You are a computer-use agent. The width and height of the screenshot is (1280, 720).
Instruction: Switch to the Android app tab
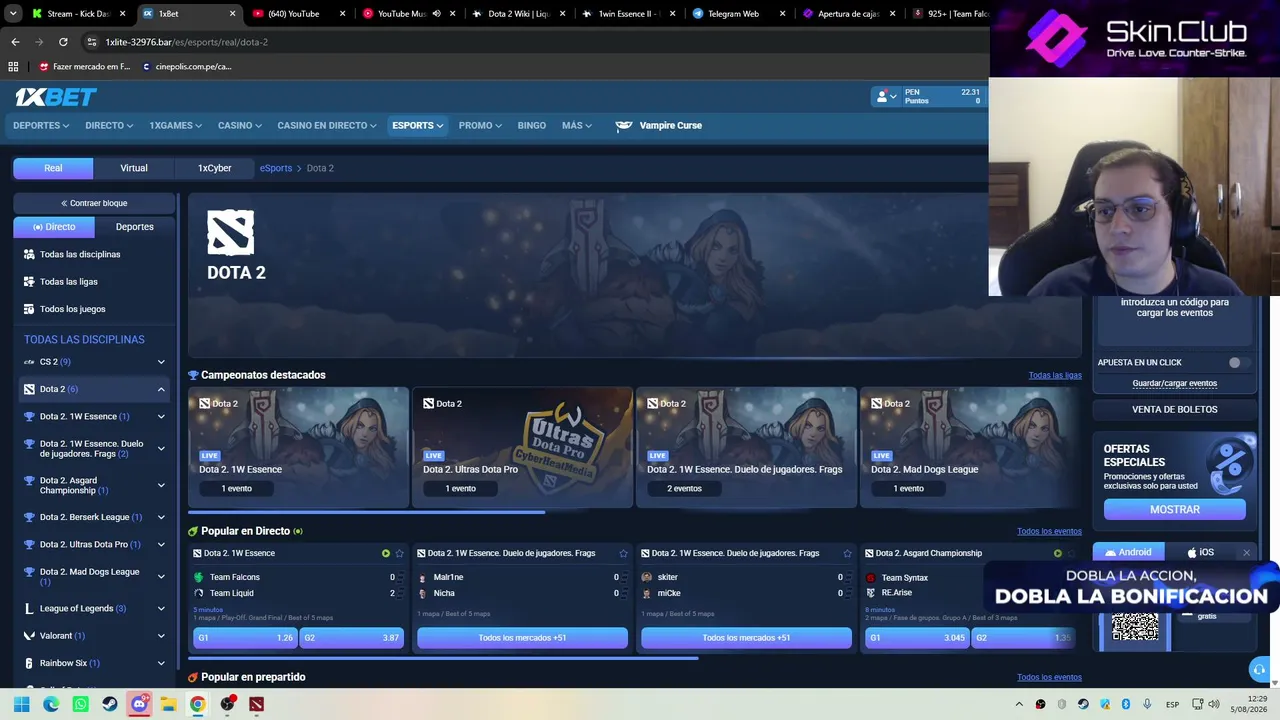tap(1128, 552)
